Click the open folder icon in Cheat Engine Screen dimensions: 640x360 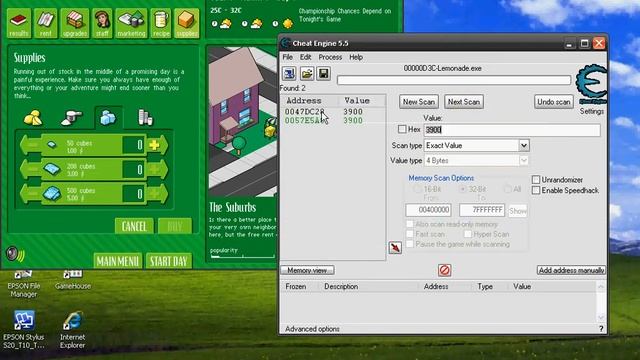[x=307, y=73]
